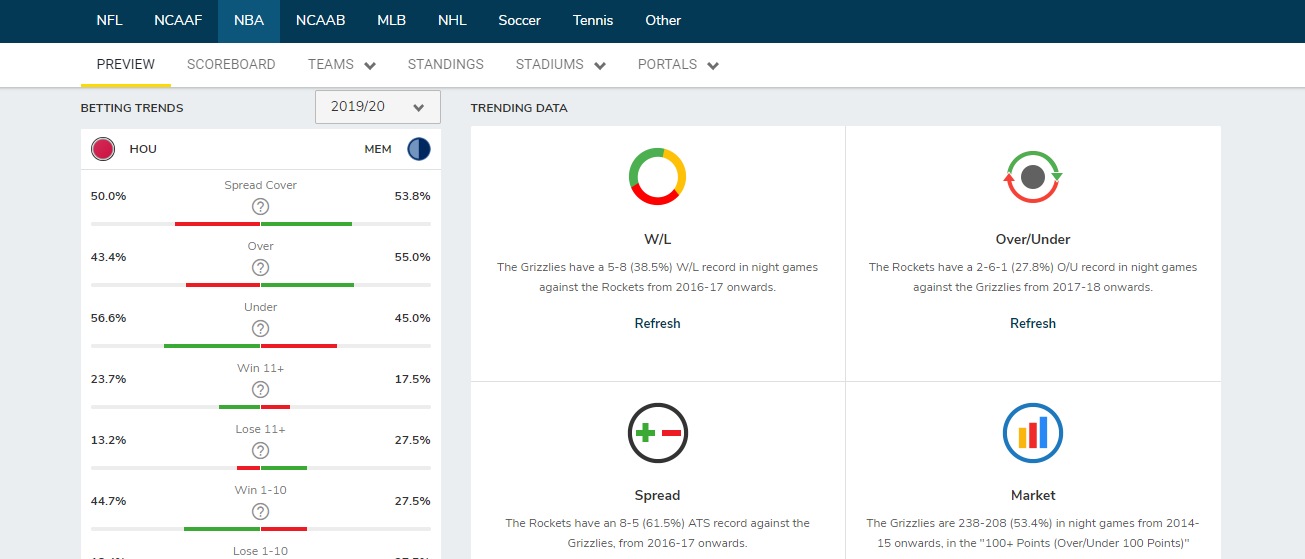Select NHL in the top navigation

tap(452, 21)
